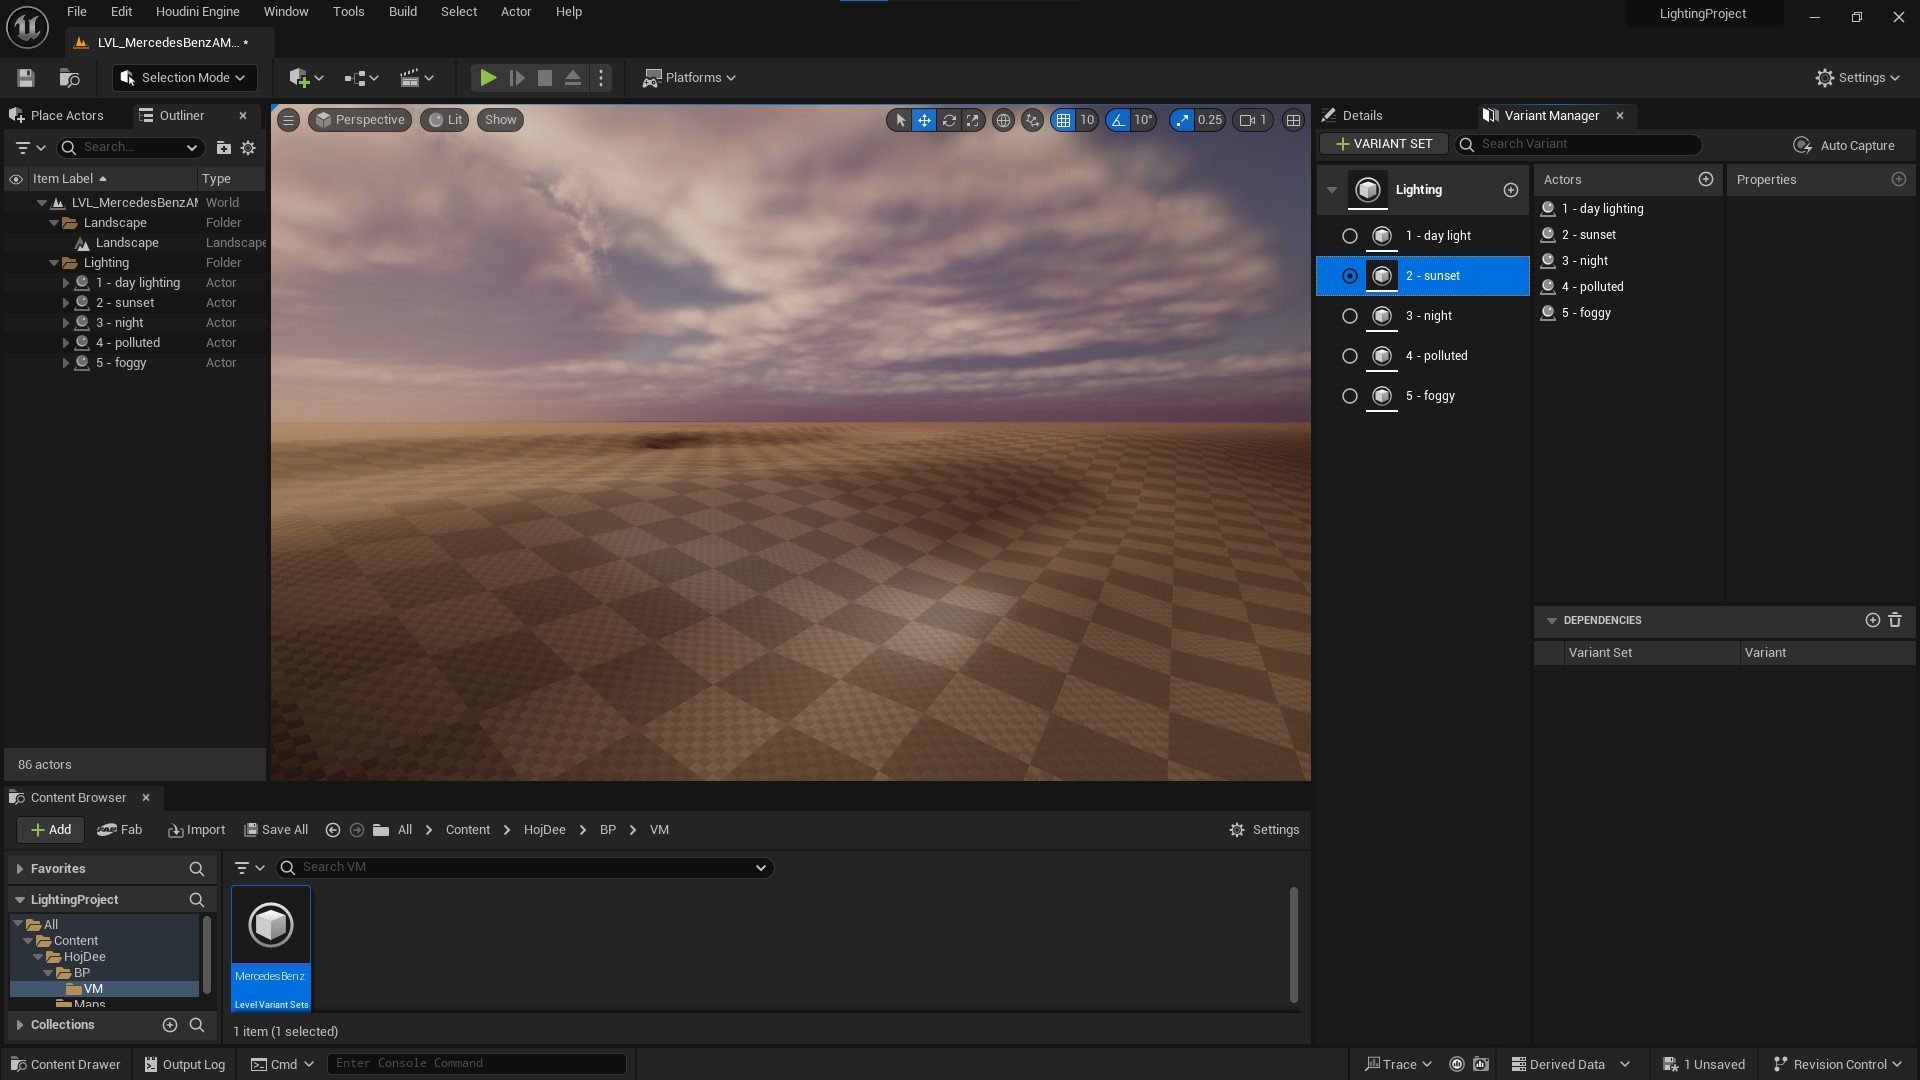Open the Selection Mode dropdown

(183, 78)
